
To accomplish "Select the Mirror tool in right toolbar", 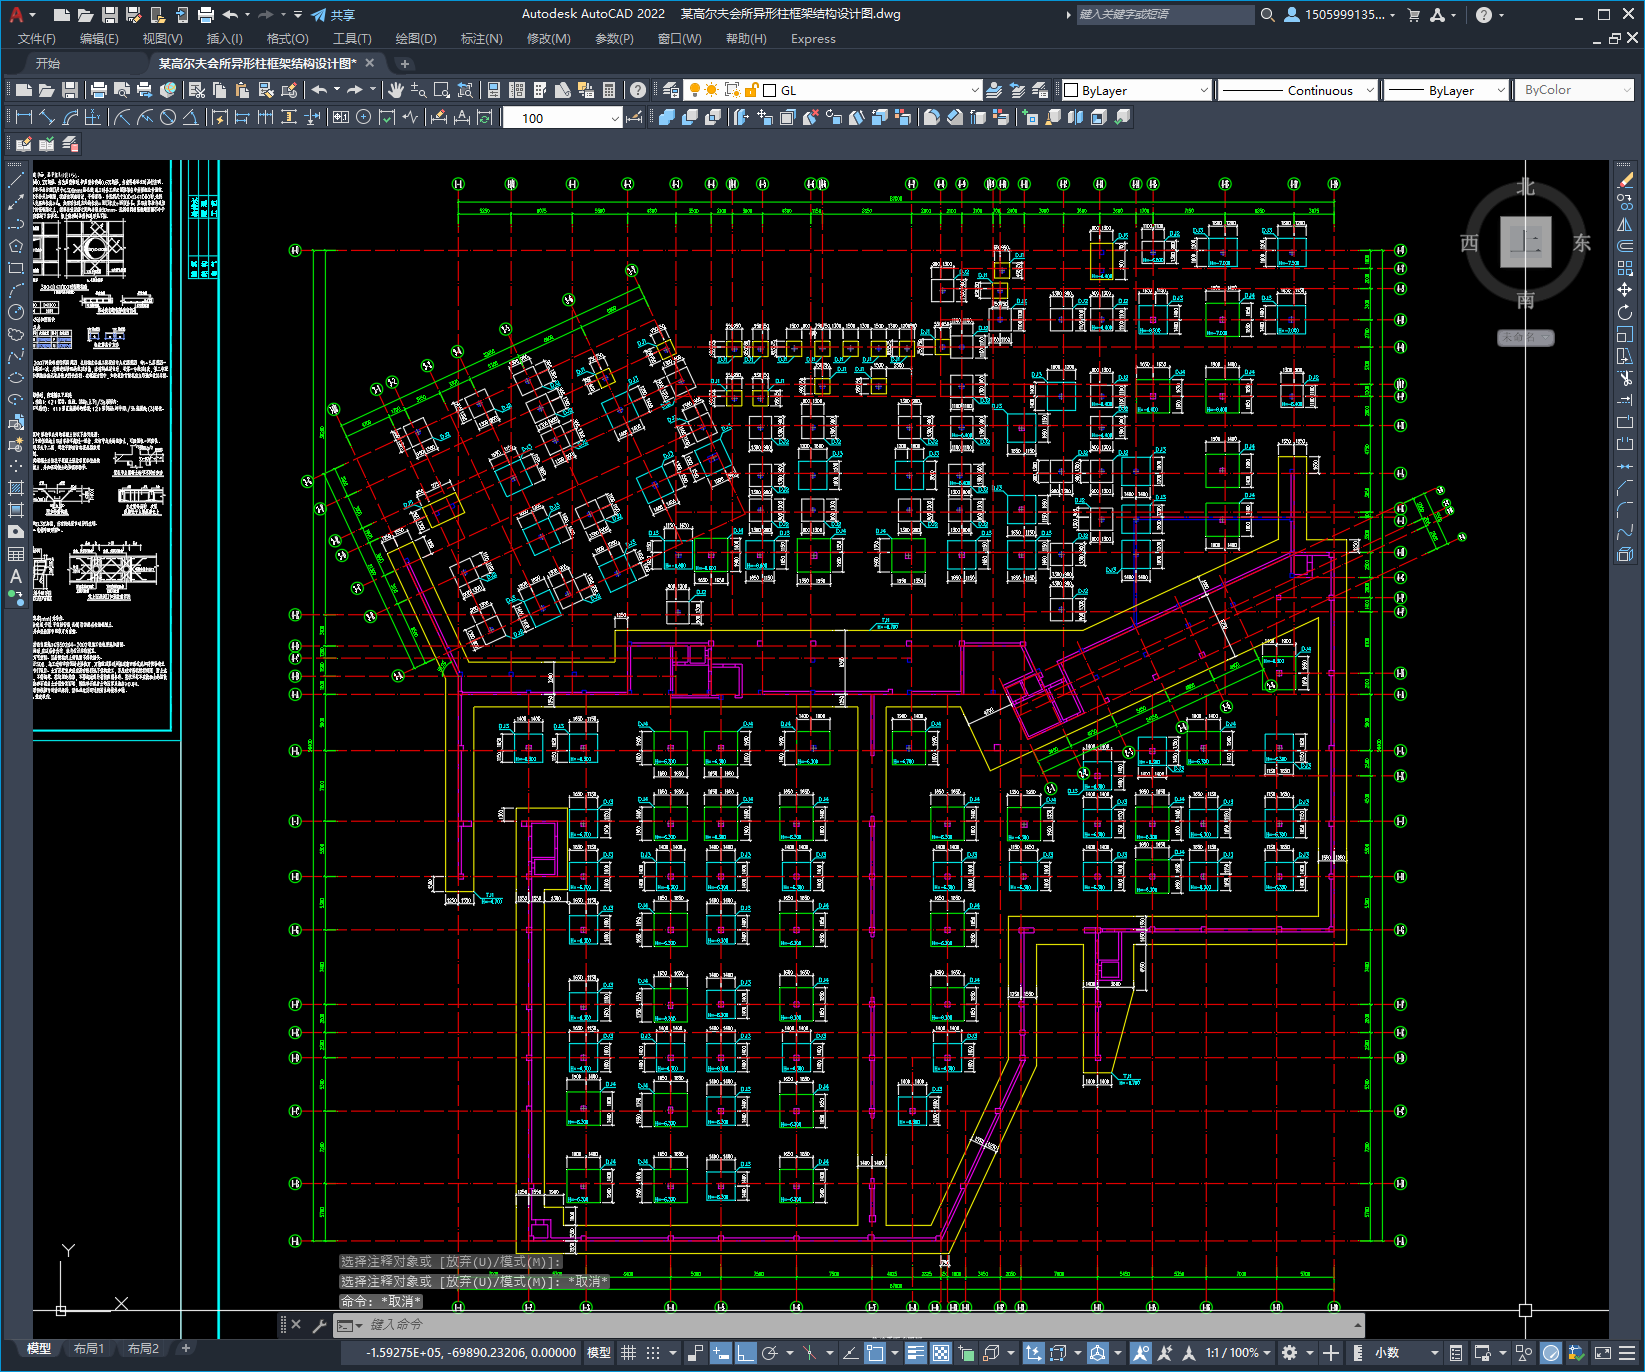I will 1625,224.
